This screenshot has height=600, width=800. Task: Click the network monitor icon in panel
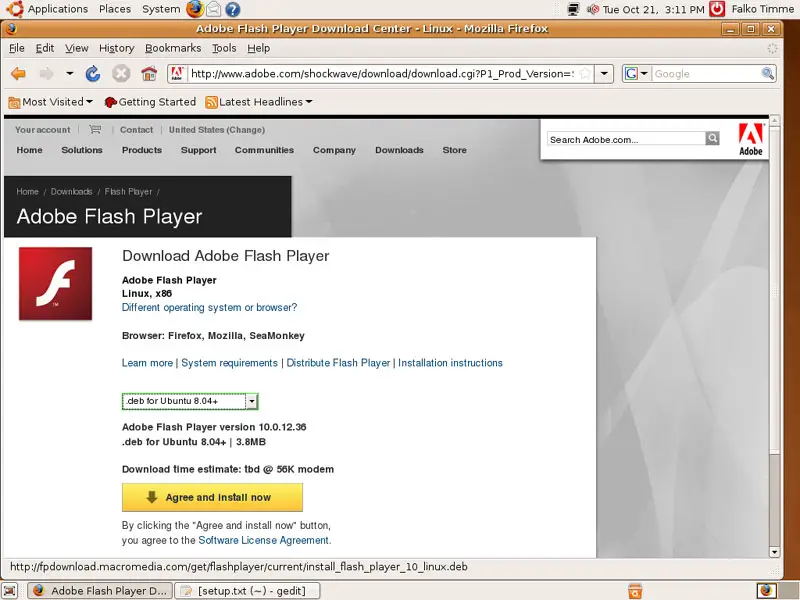[x=573, y=9]
